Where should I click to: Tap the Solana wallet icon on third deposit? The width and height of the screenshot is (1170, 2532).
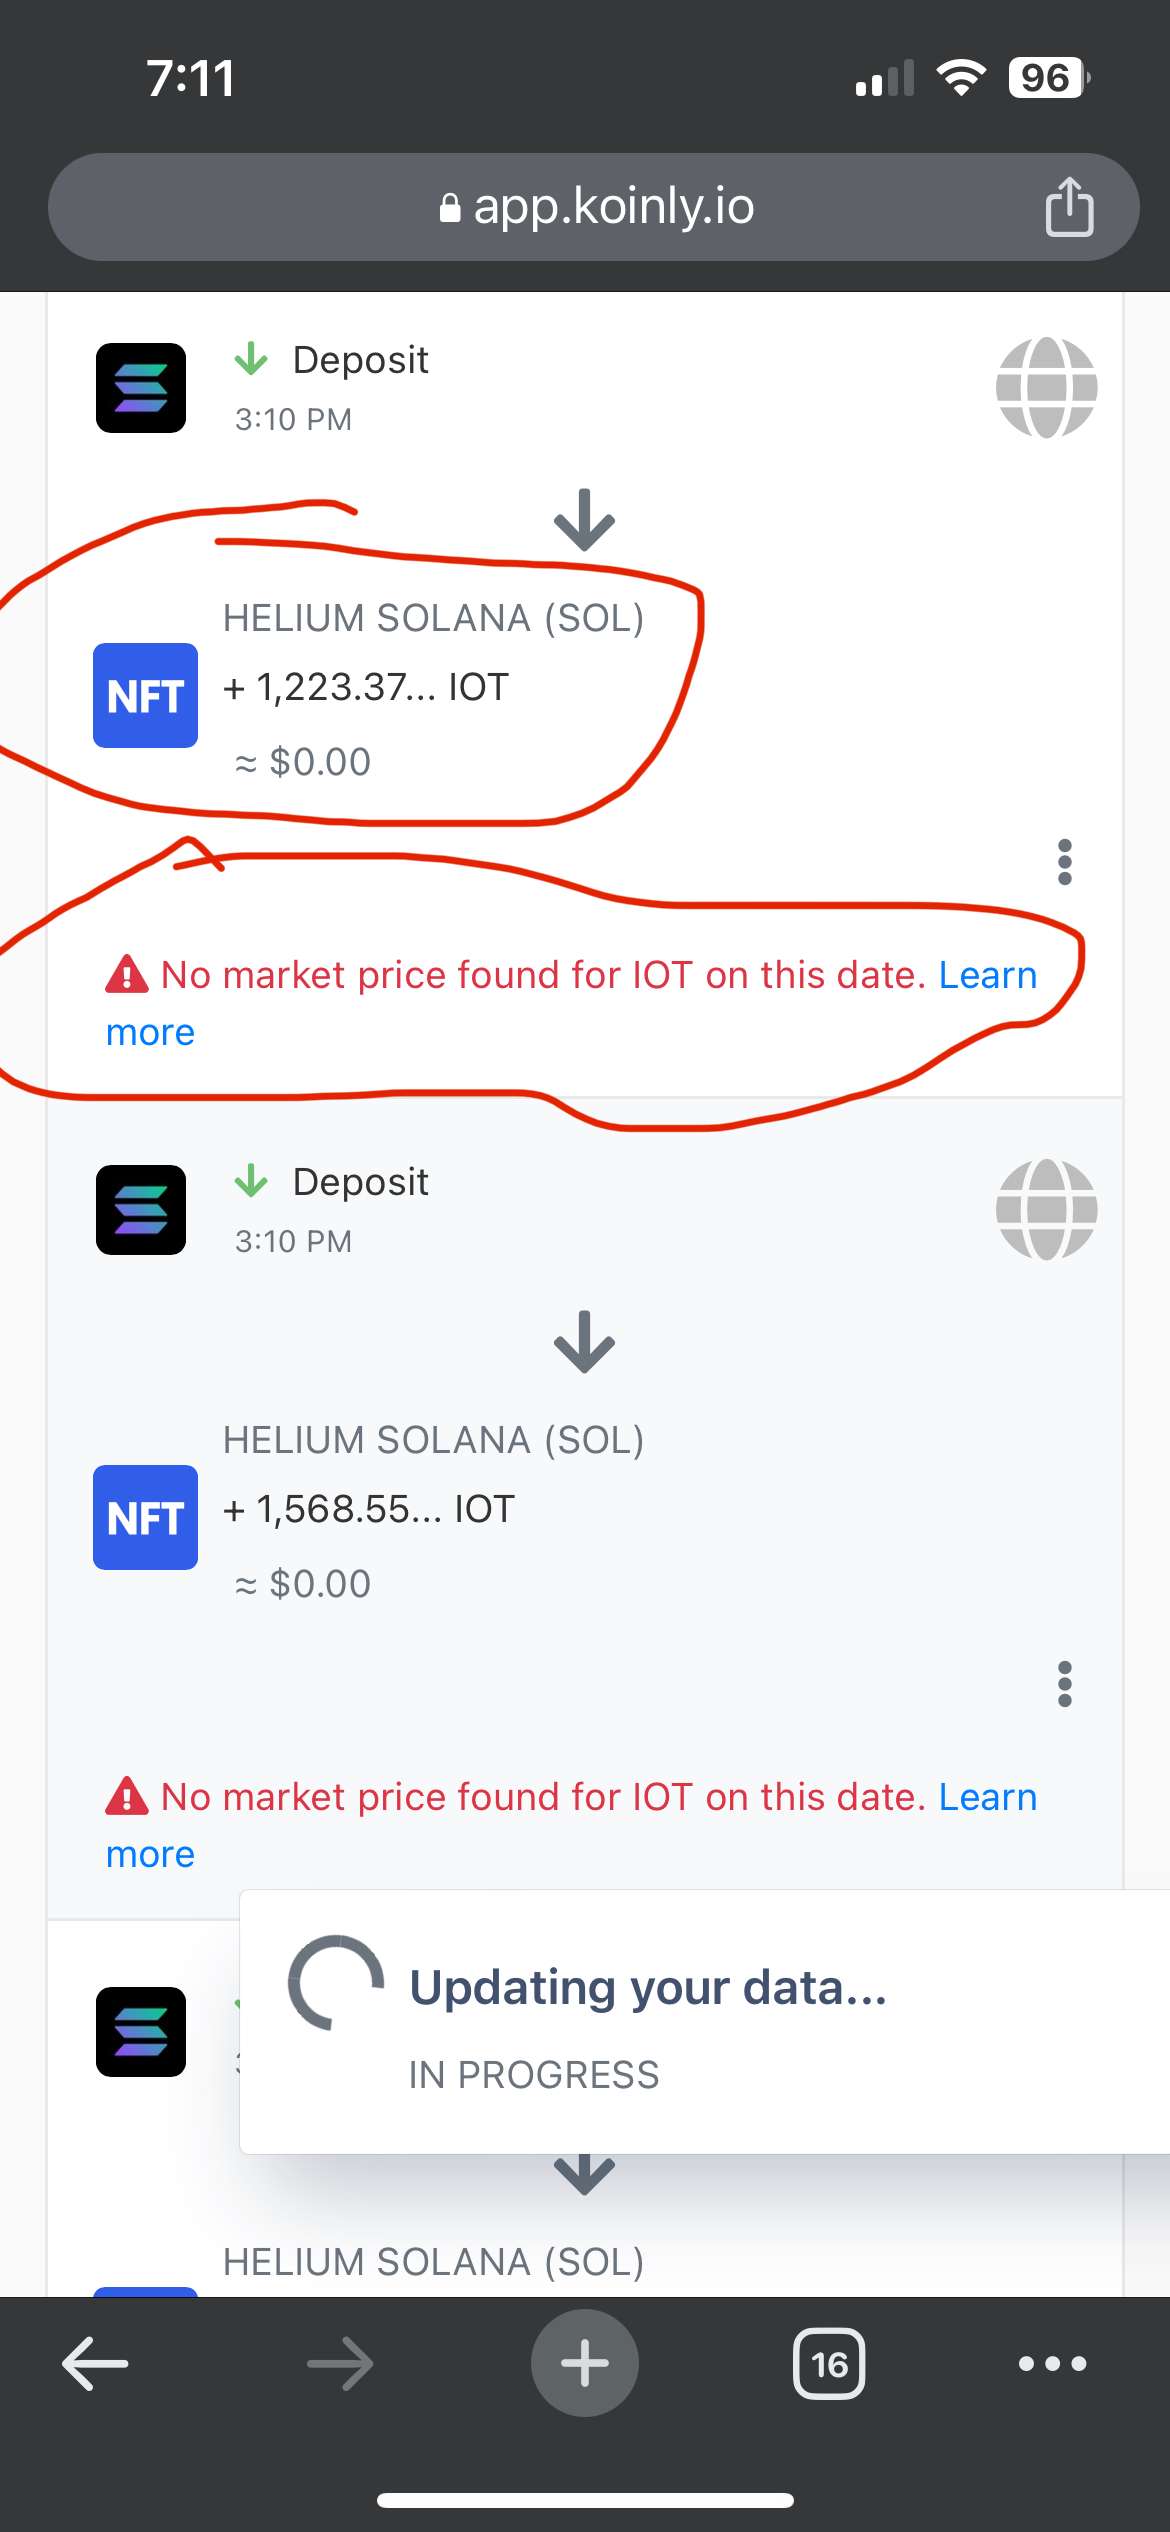point(141,2032)
